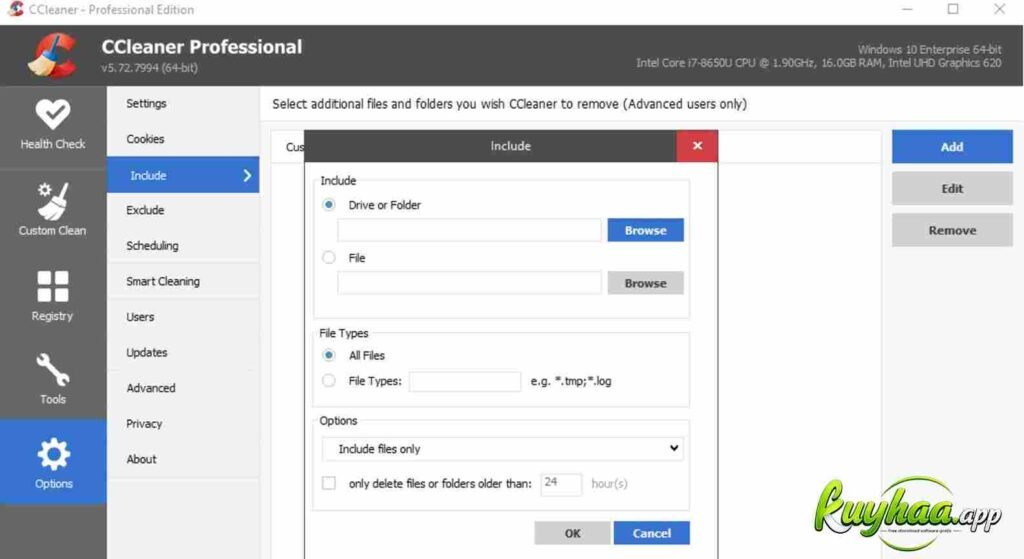This screenshot has height=559, width=1024.
Task: Click the CCleaner title bar app icon
Action: [x=15, y=9]
